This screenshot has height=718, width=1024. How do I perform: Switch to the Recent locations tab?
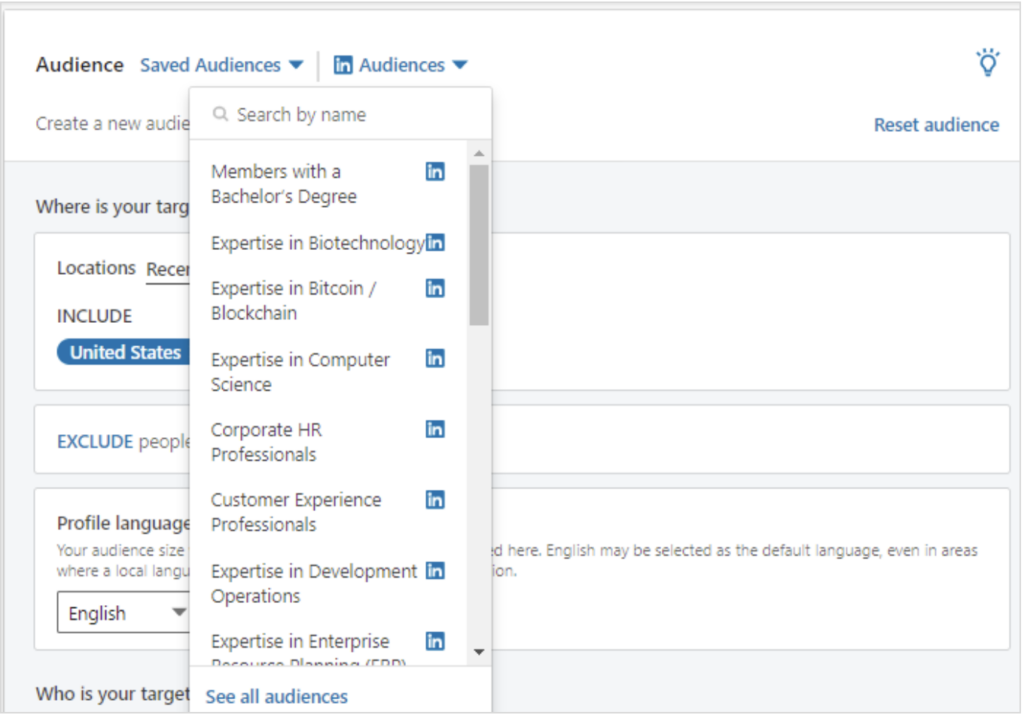click(168, 269)
